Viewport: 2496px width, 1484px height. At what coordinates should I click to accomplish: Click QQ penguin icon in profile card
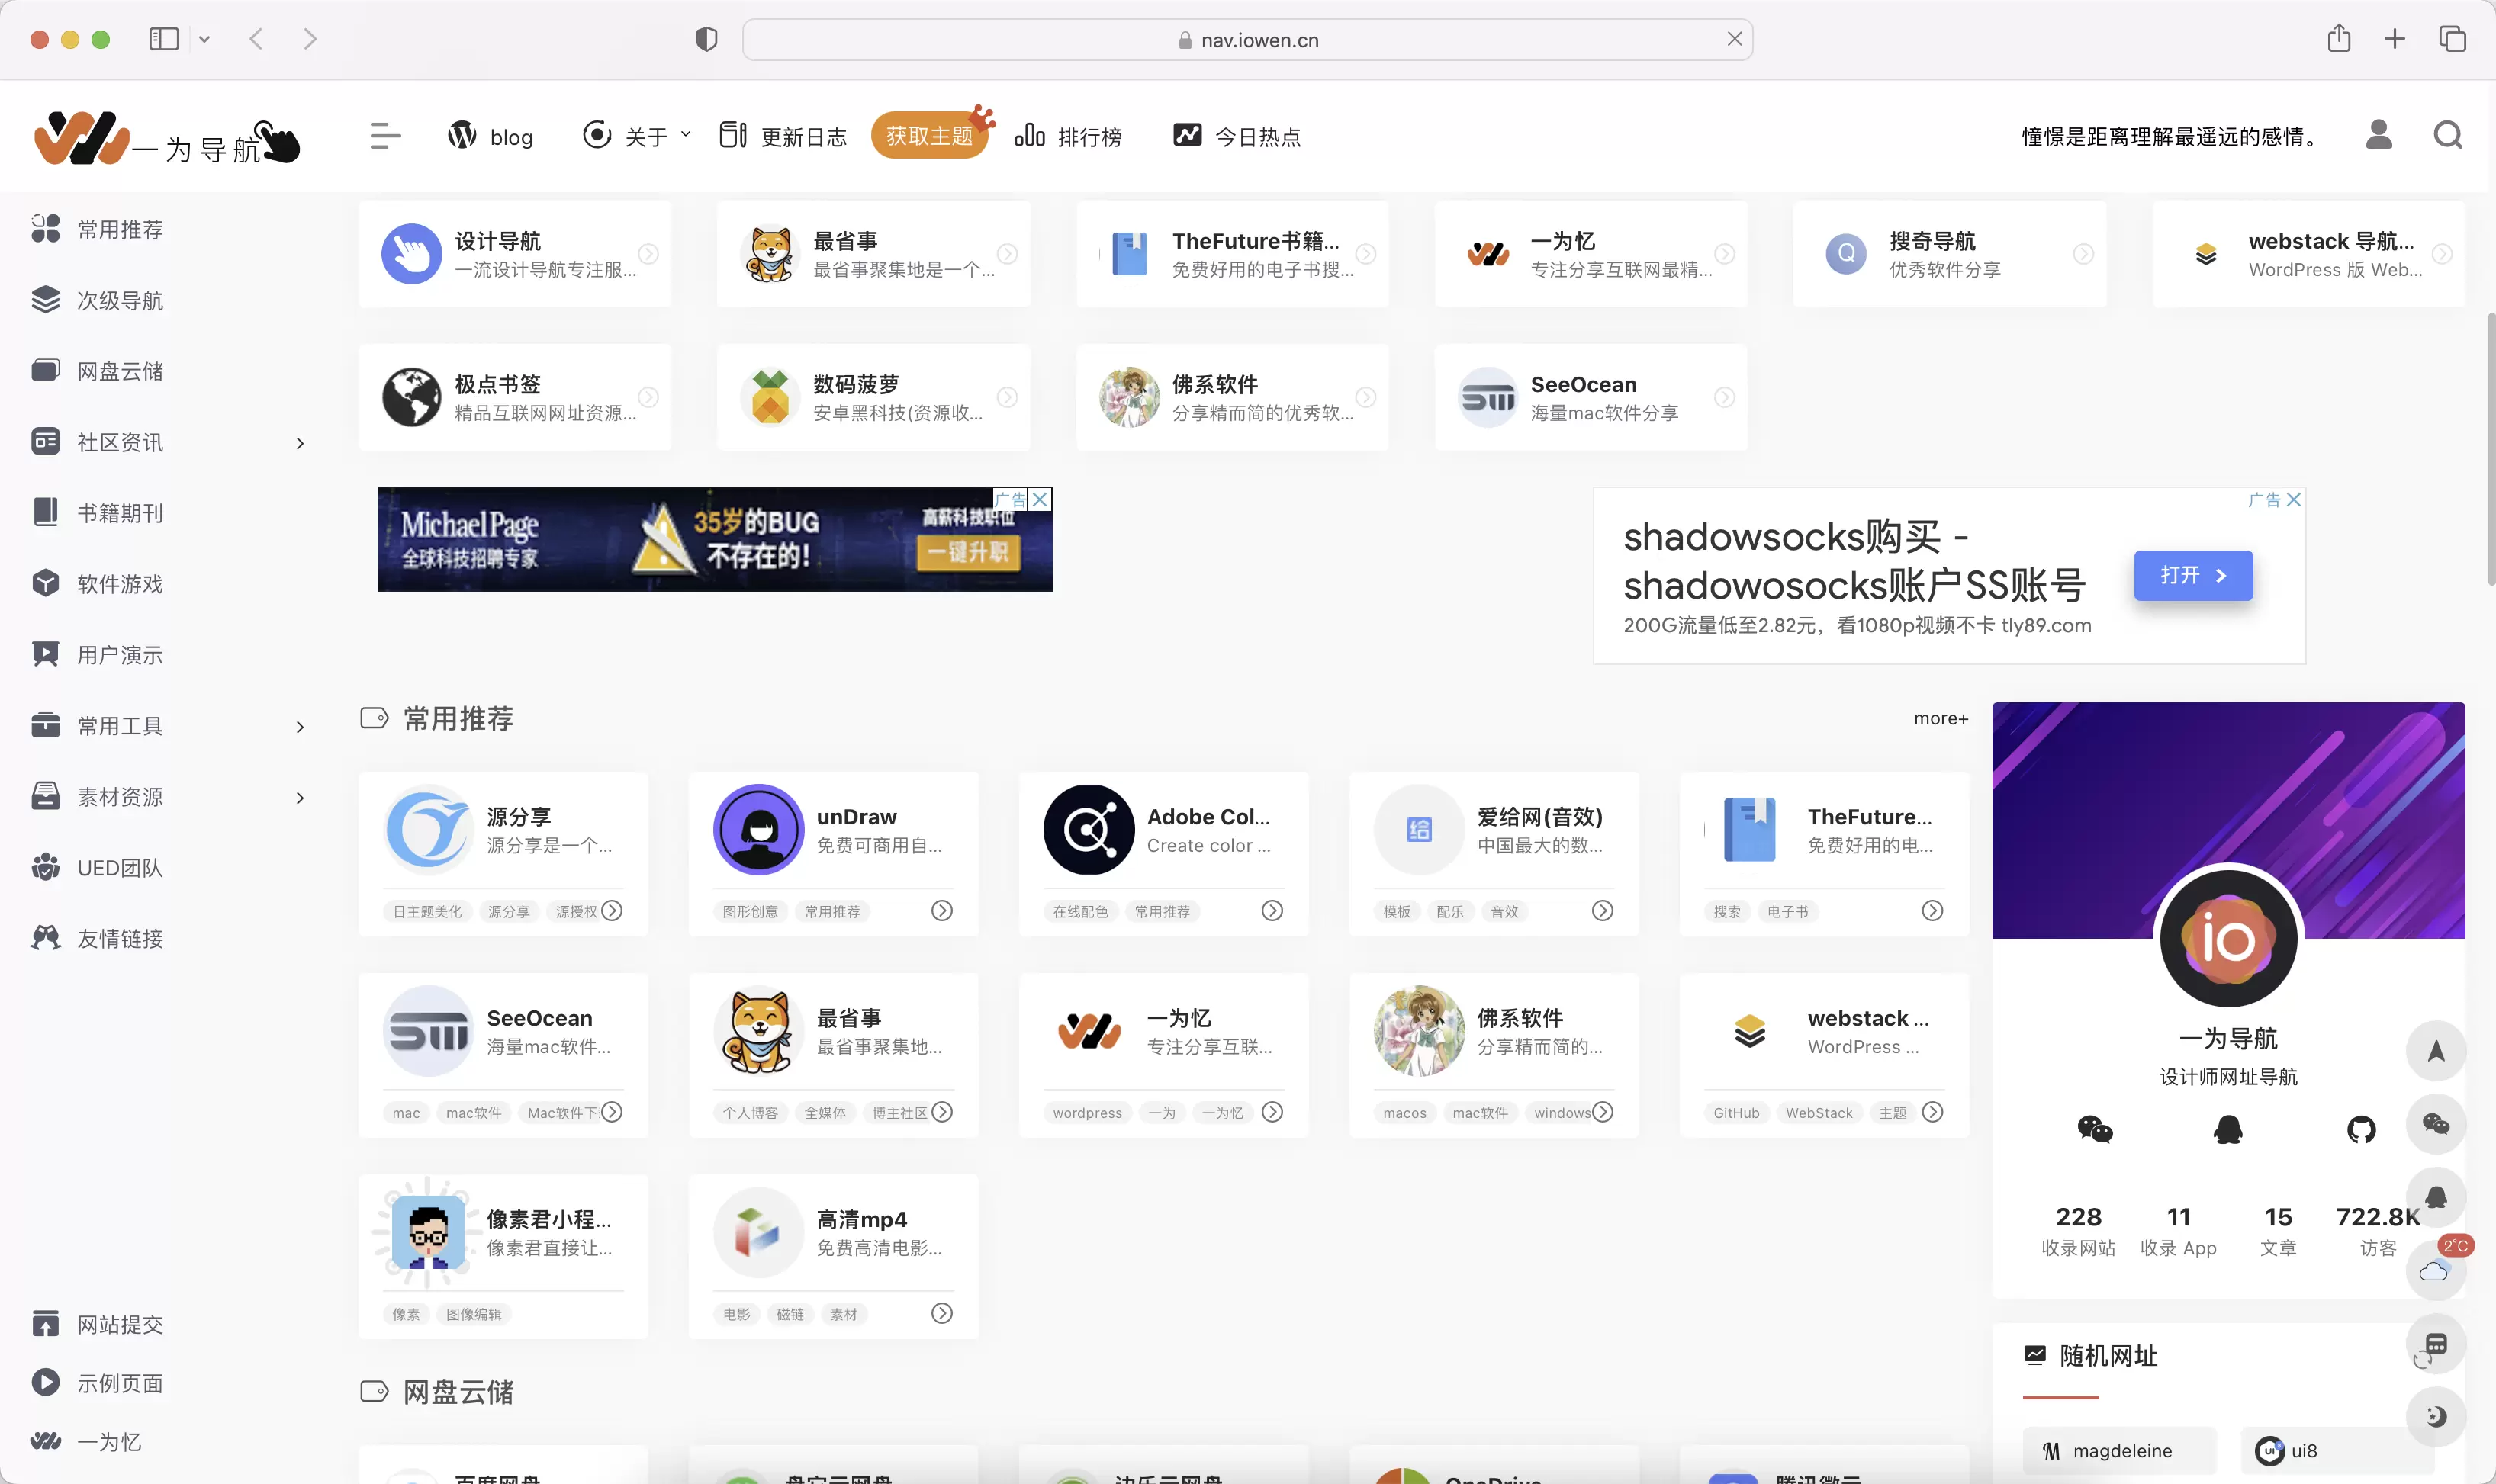point(2228,1130)
